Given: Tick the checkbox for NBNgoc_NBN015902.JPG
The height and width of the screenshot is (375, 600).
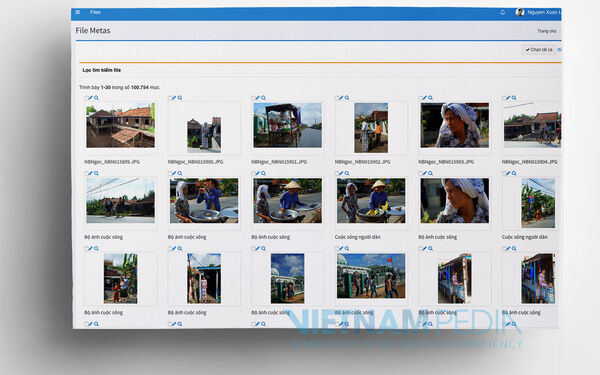Looking at the screenshot, I should coord(337,98).
